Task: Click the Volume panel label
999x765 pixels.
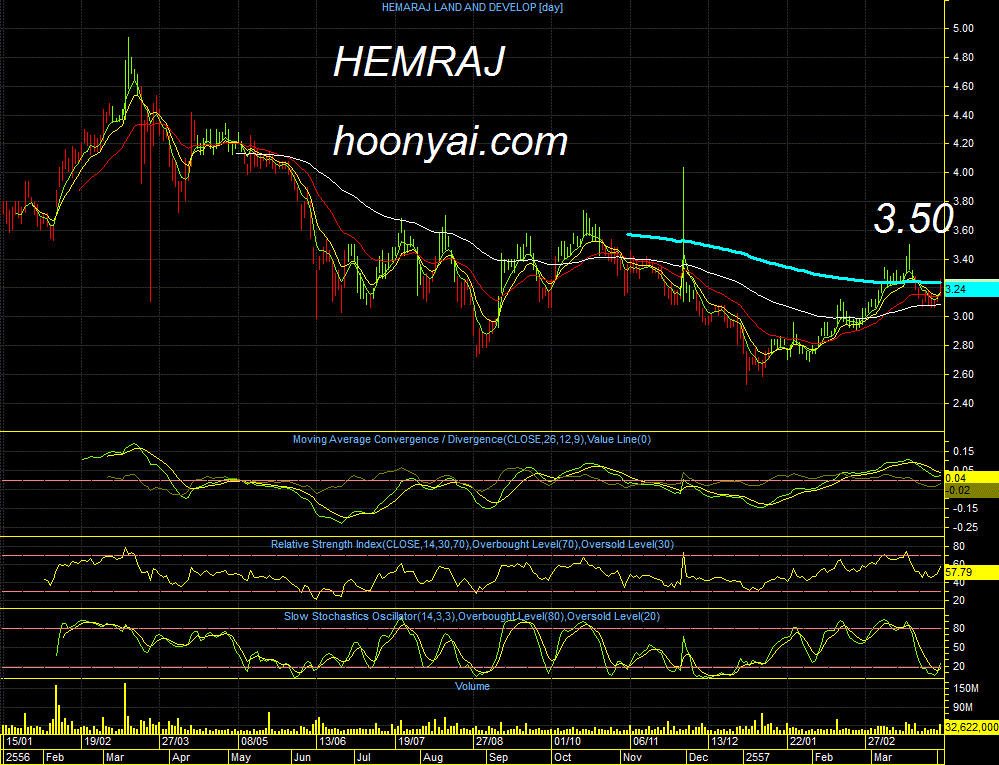Action: coord(472,687)
